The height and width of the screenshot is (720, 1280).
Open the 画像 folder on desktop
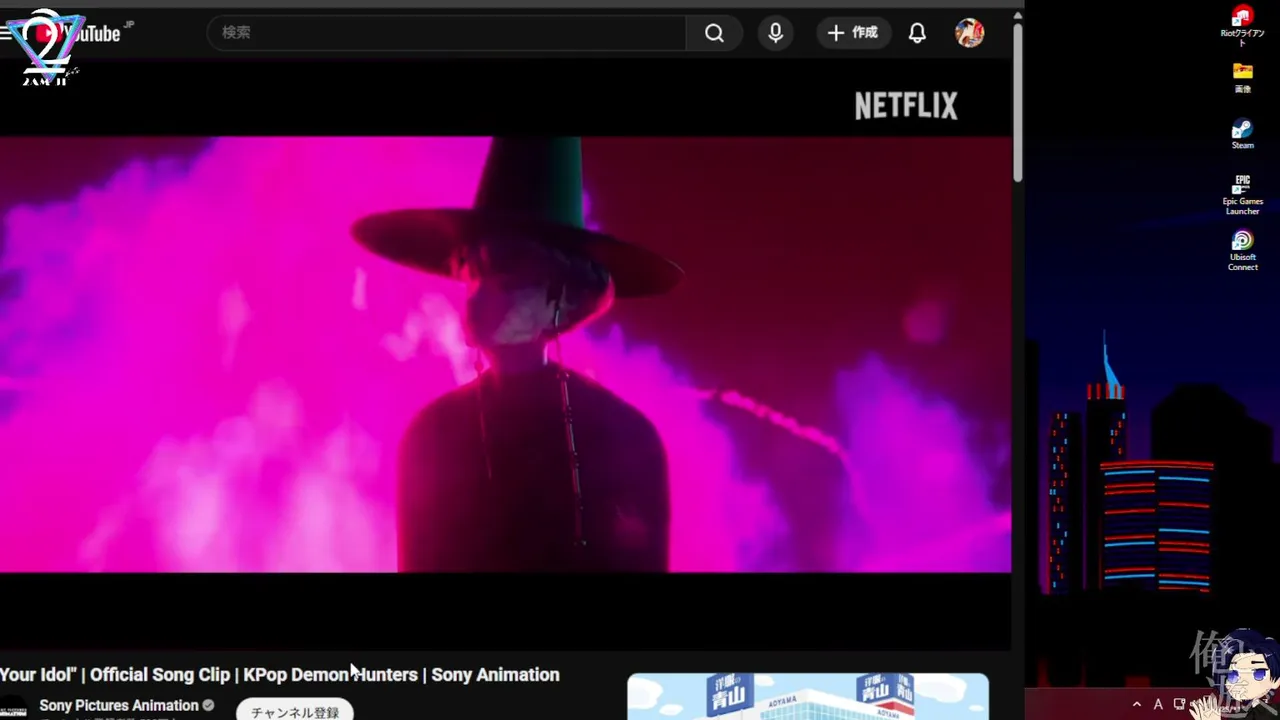[1242, 79]
